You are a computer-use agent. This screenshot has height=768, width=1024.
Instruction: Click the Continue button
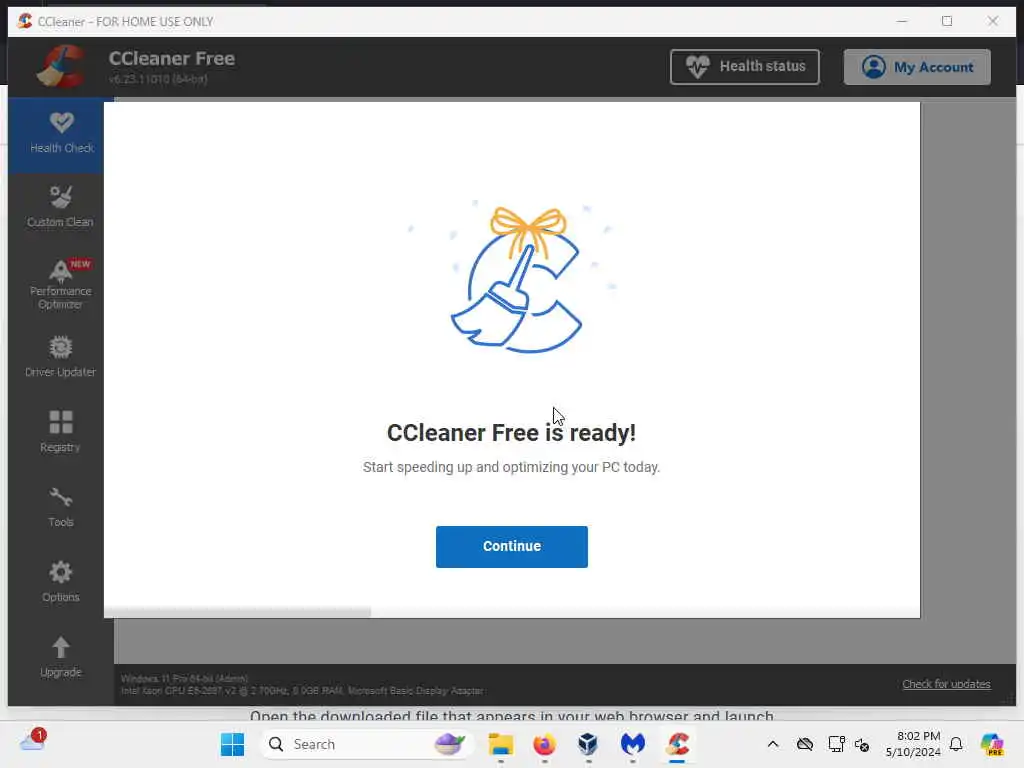pos(511,547)
